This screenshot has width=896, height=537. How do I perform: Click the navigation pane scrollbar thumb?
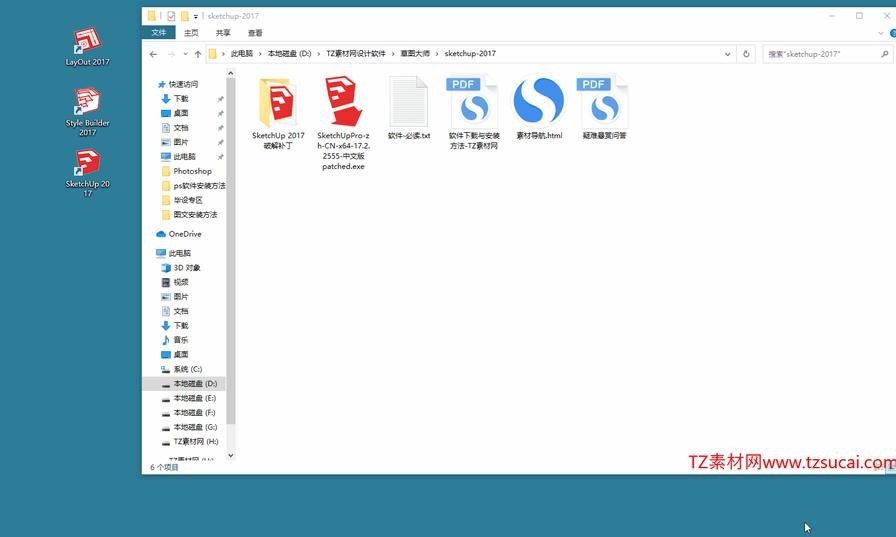pos(231,251)
